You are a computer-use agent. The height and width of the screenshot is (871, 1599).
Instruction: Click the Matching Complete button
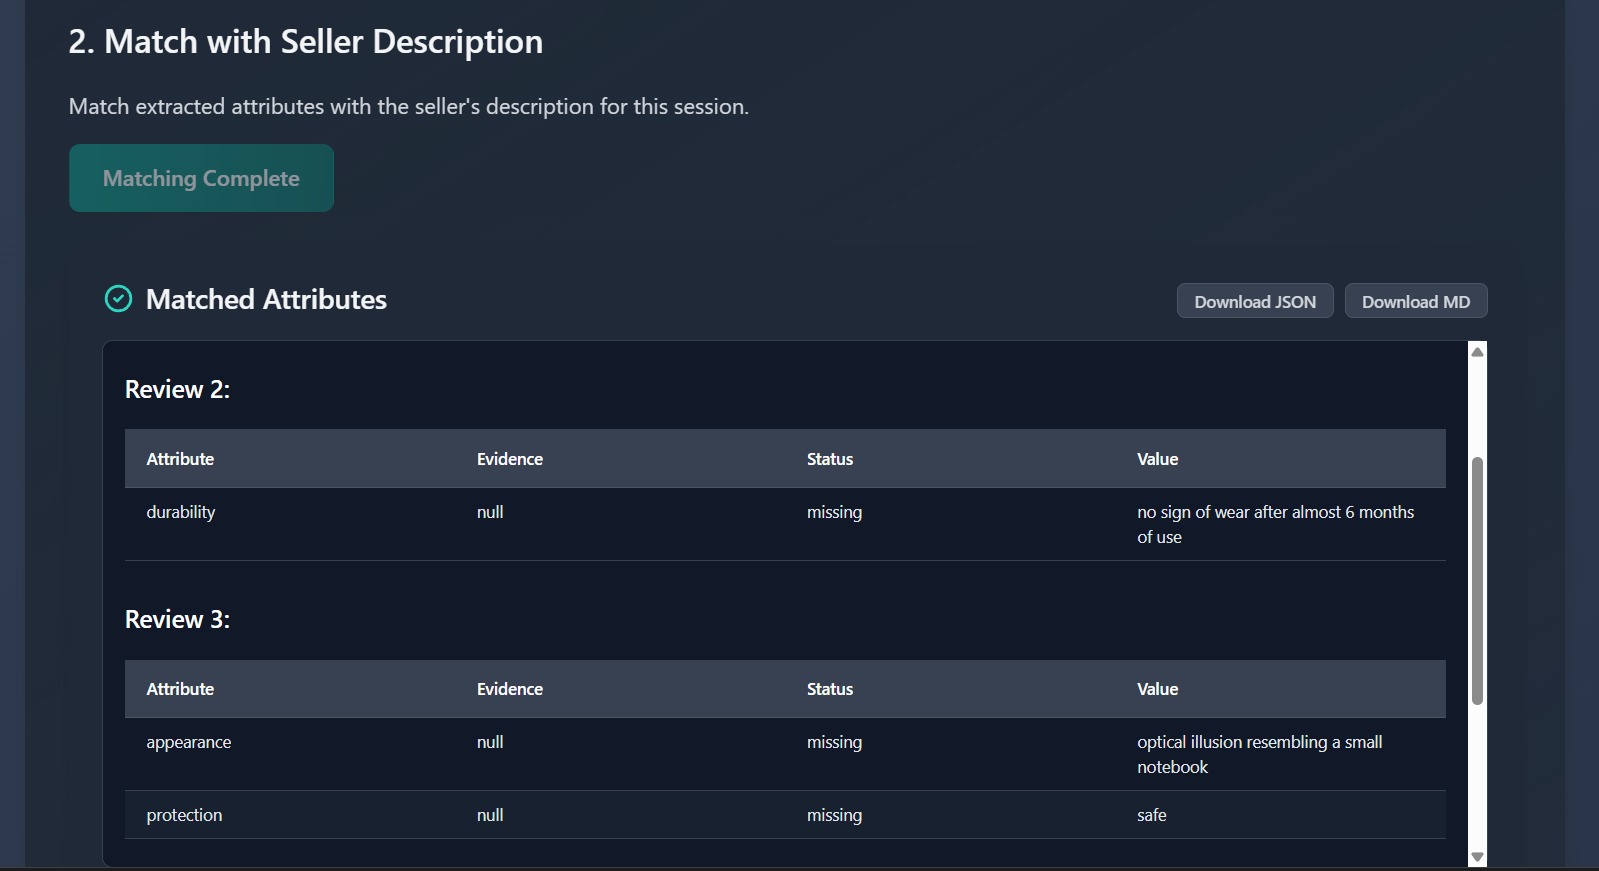pos(201,178)
